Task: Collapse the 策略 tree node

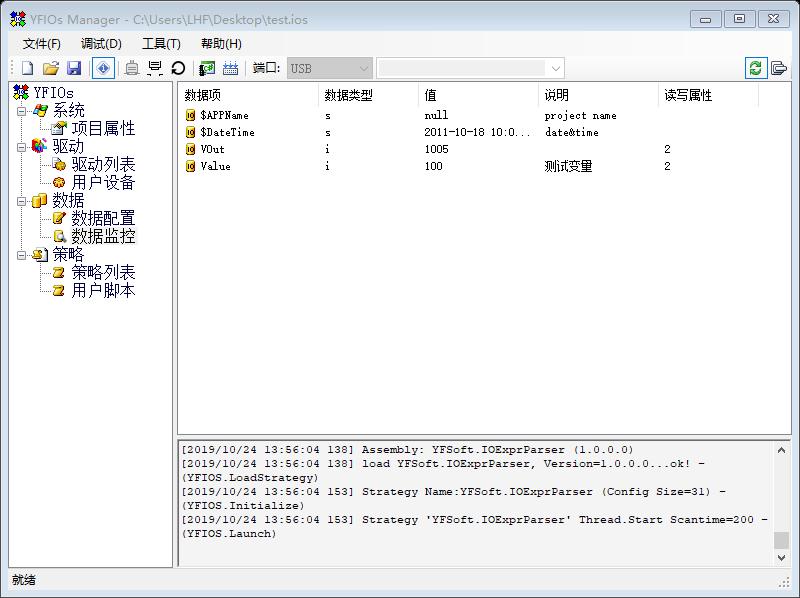Action: click(x=21, y=255)
